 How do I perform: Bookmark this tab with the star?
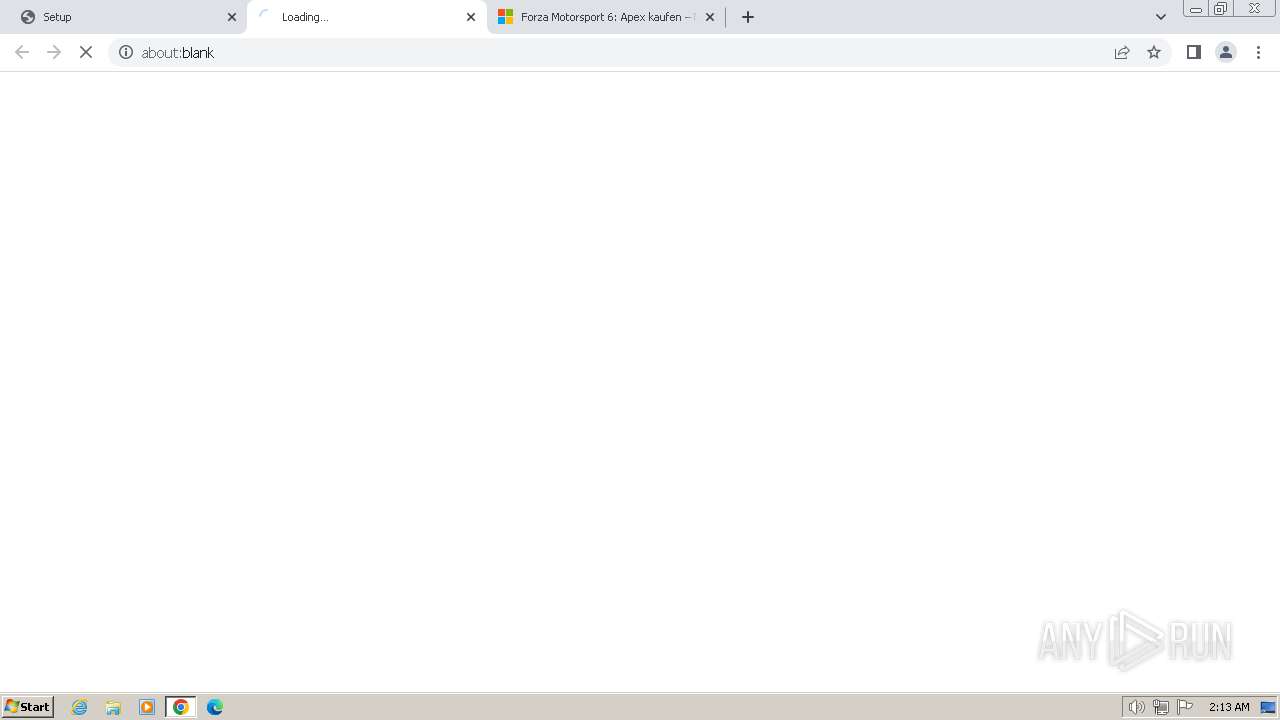tap(1154, 52)
